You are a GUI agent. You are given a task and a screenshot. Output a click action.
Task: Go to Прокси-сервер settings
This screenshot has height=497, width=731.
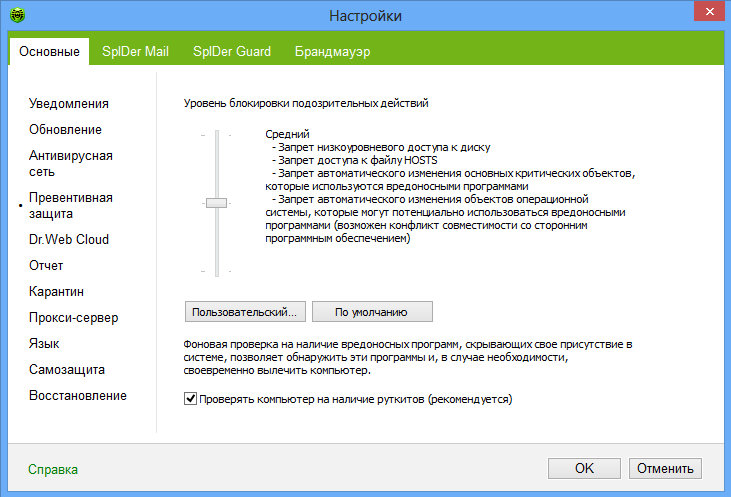coord(73,318)
